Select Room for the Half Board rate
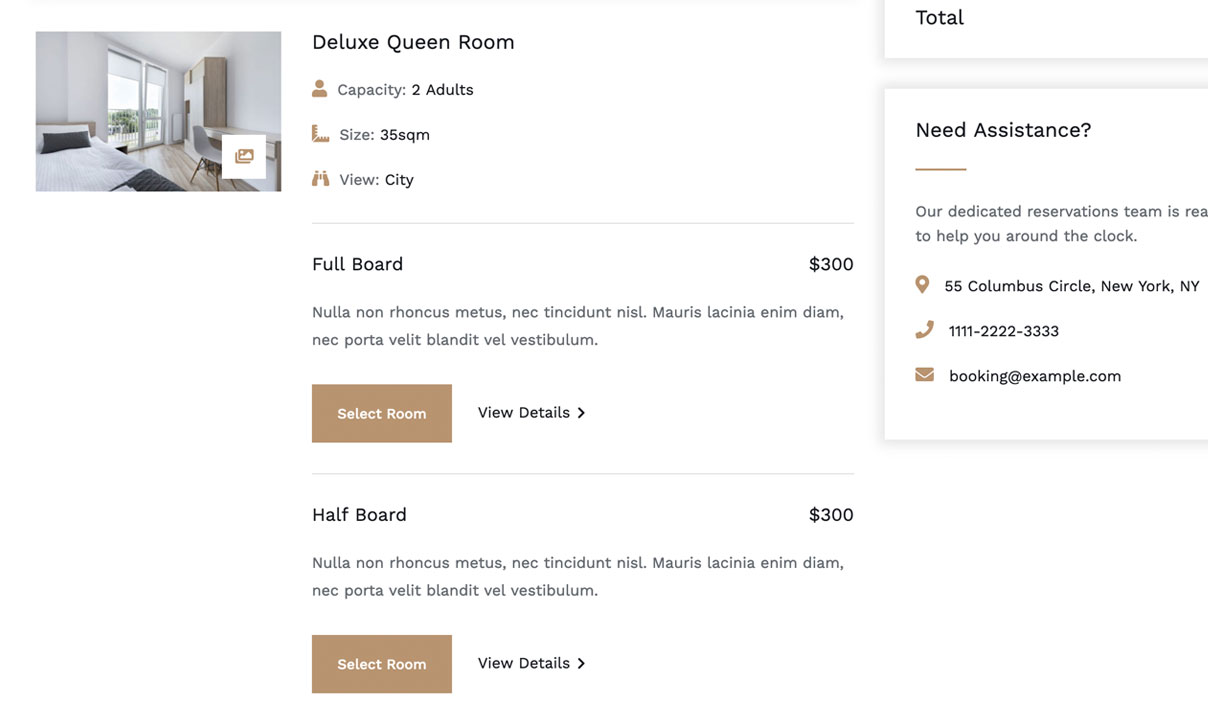 [x=382, y=664]
